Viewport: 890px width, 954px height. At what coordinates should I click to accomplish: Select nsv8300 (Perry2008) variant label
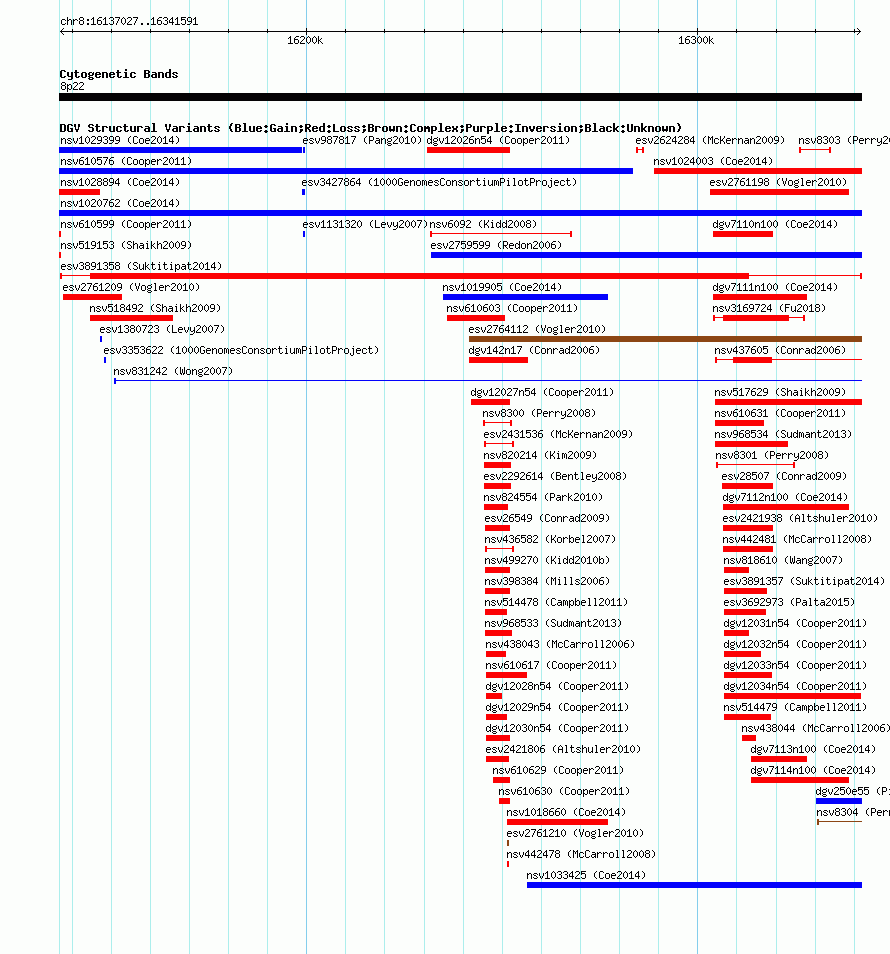539,413
